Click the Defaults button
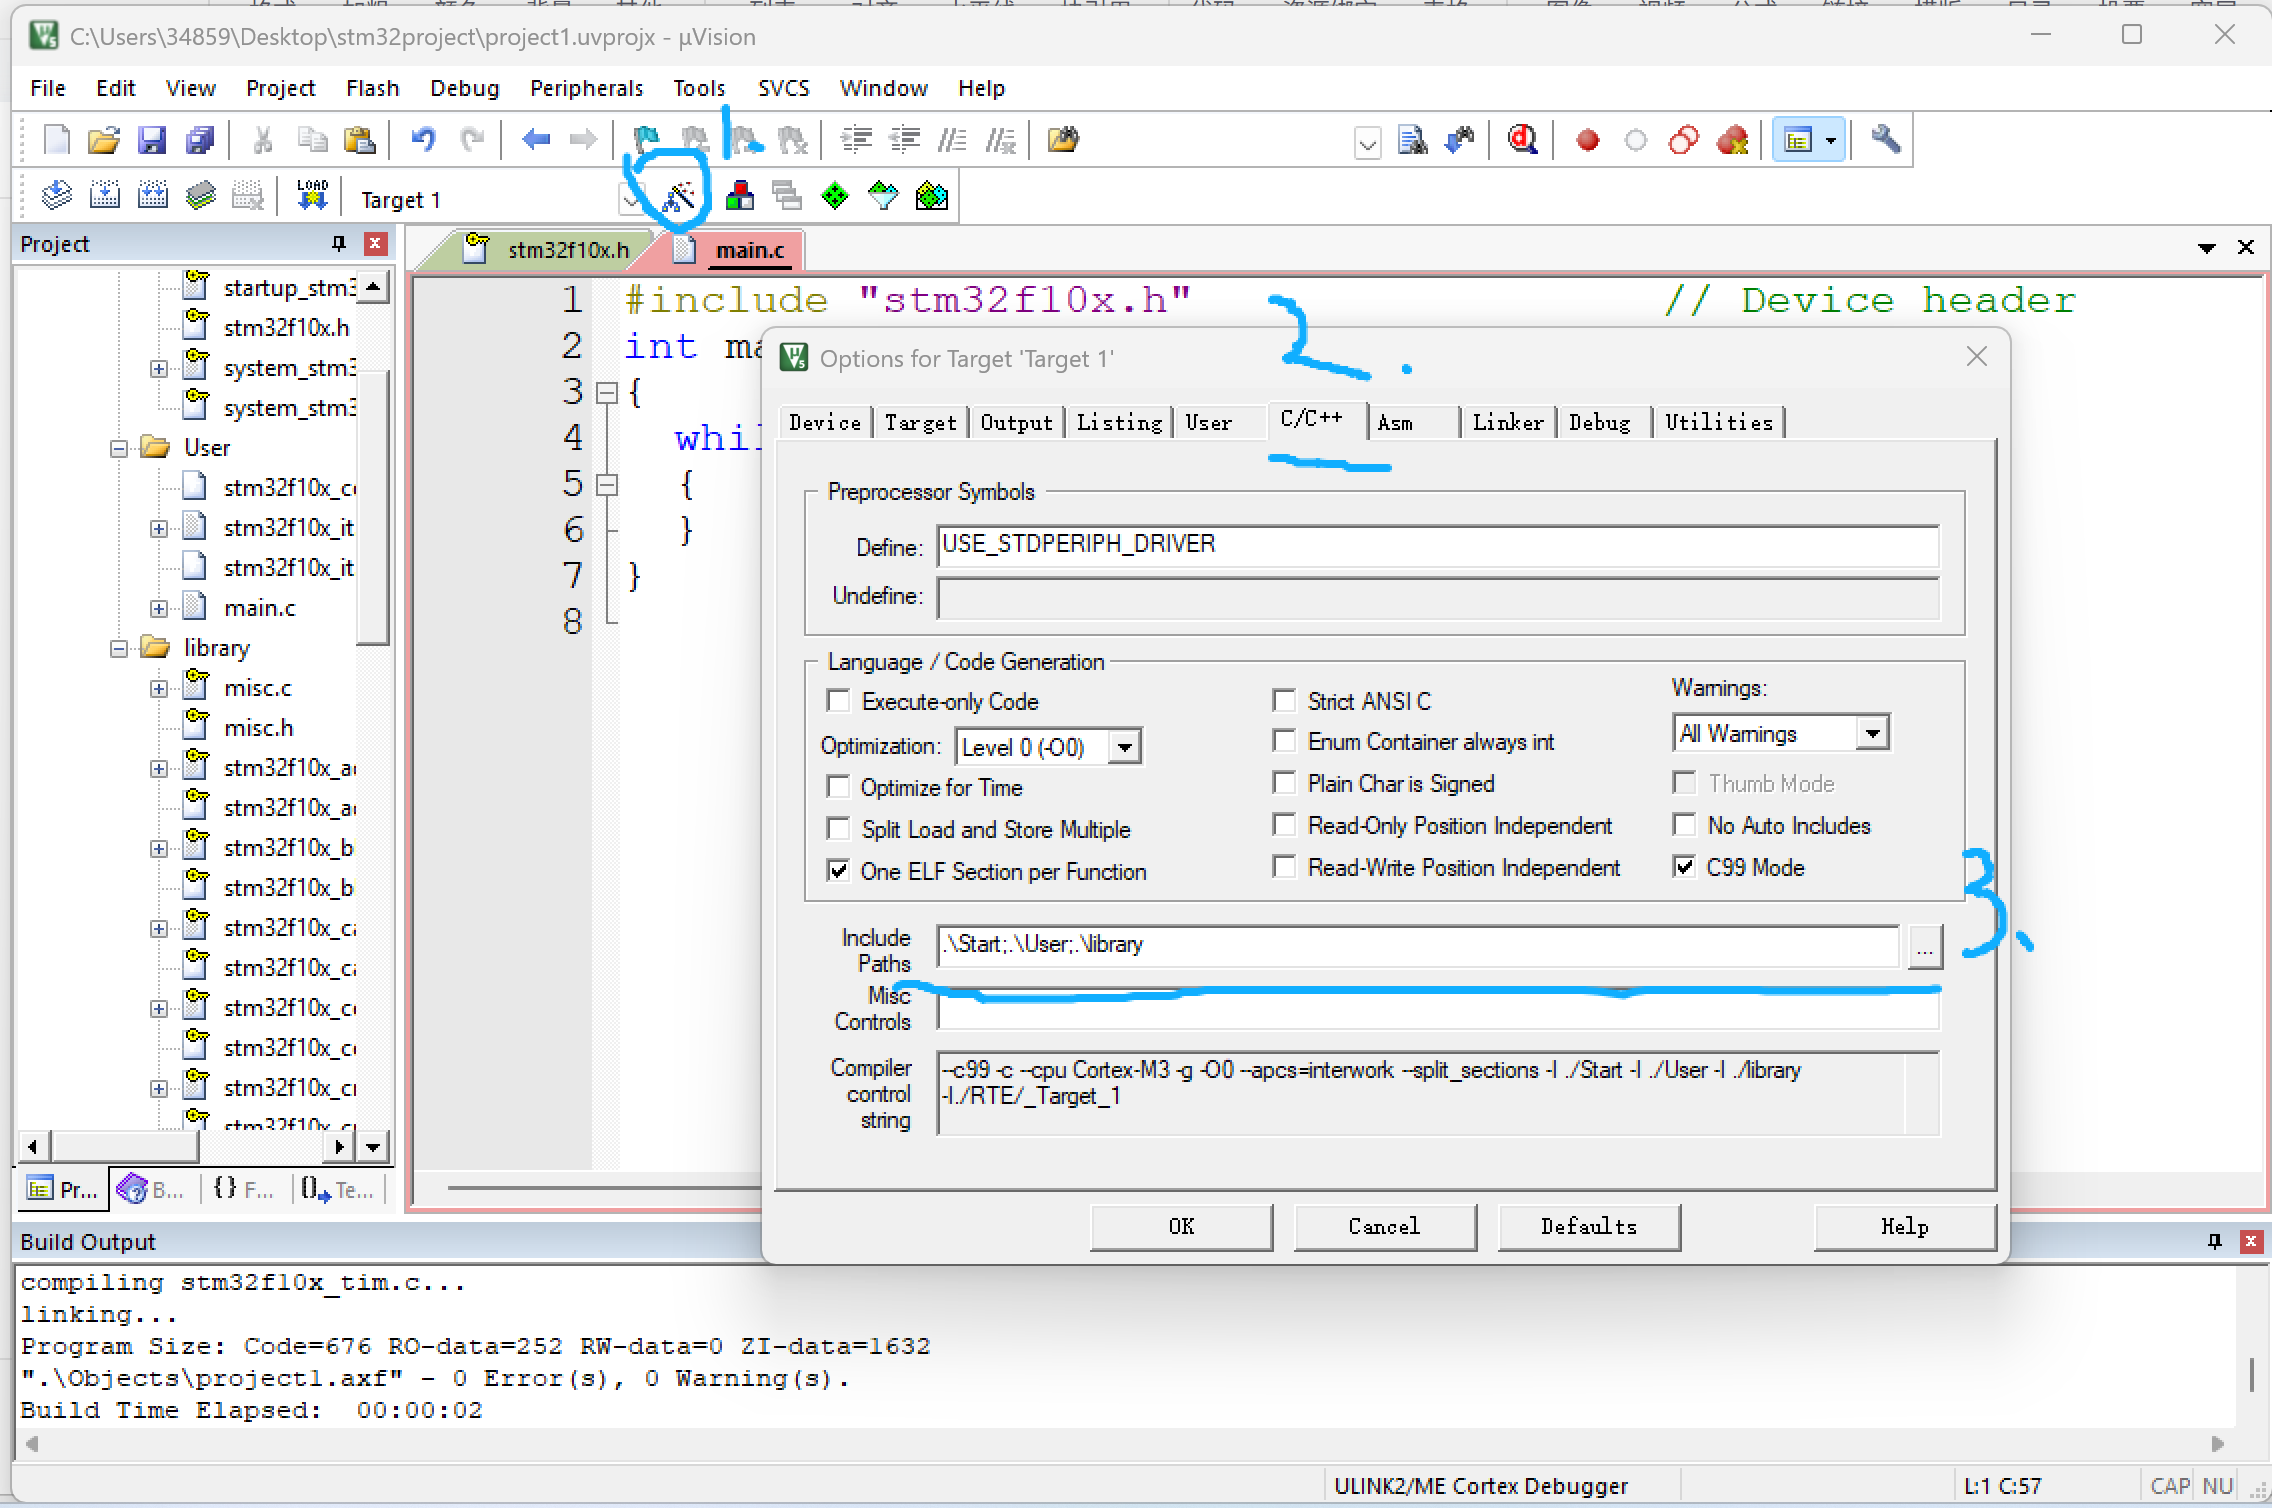This screenshot has height=1508, width=2272. [1588, 1226]
